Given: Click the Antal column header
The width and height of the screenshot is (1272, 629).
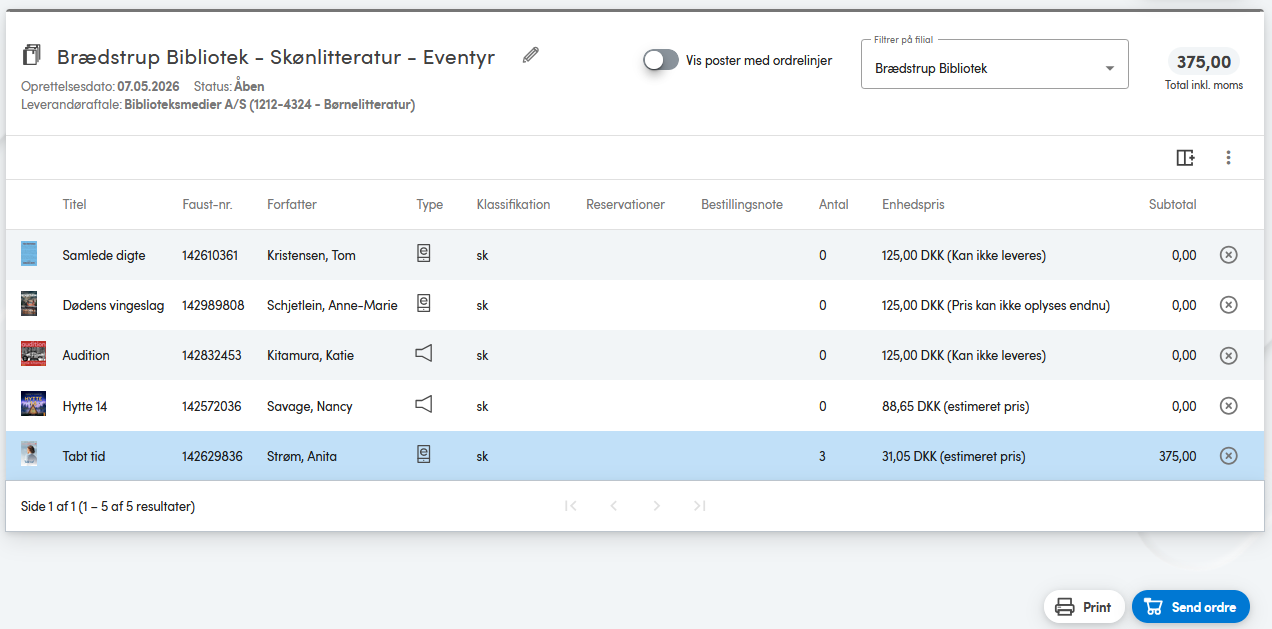Looking at the screenshot, I should click(834, 204).
